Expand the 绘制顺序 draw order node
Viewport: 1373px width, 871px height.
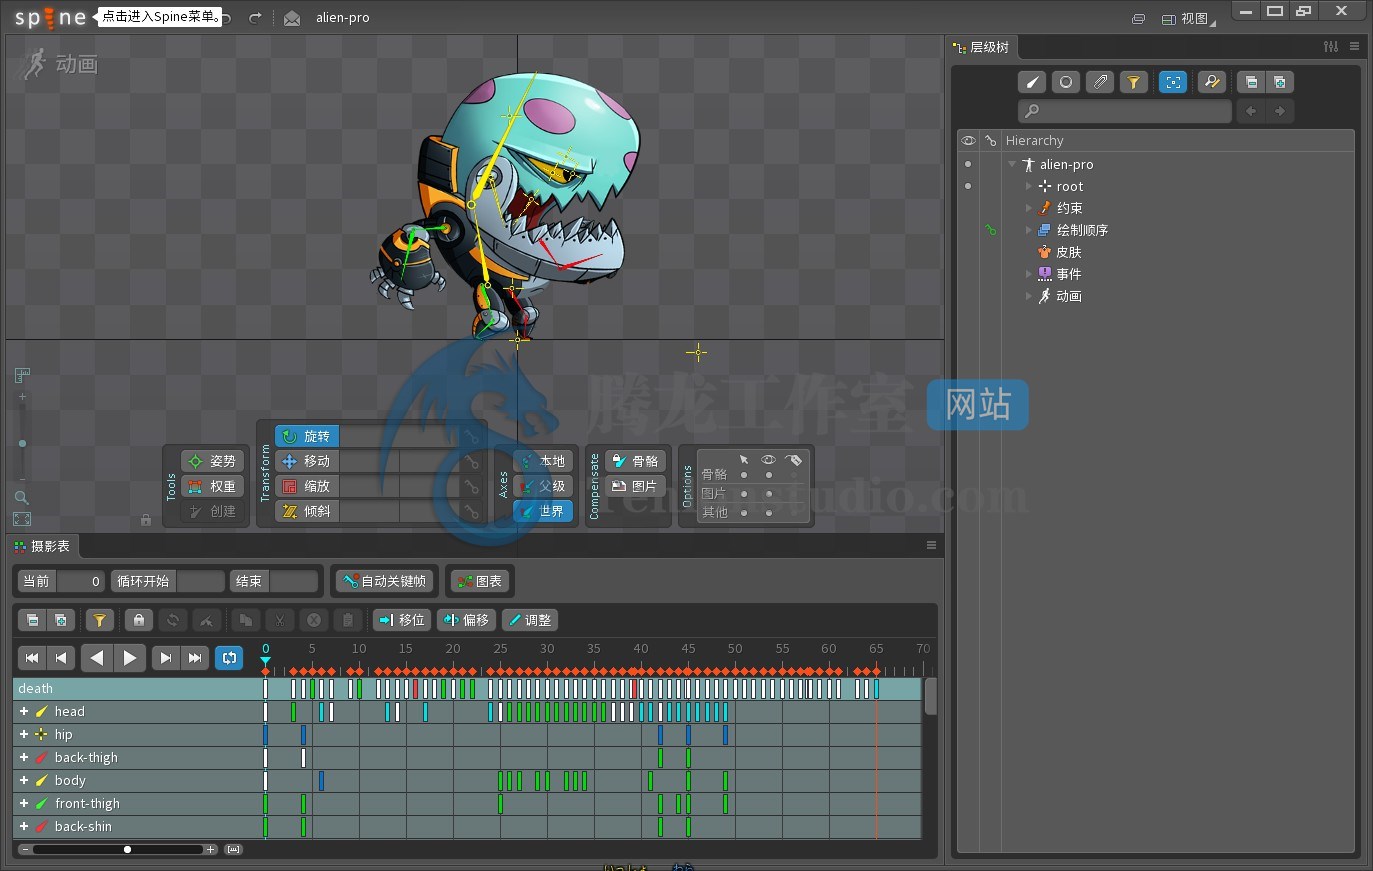(x=1028, y=230)
